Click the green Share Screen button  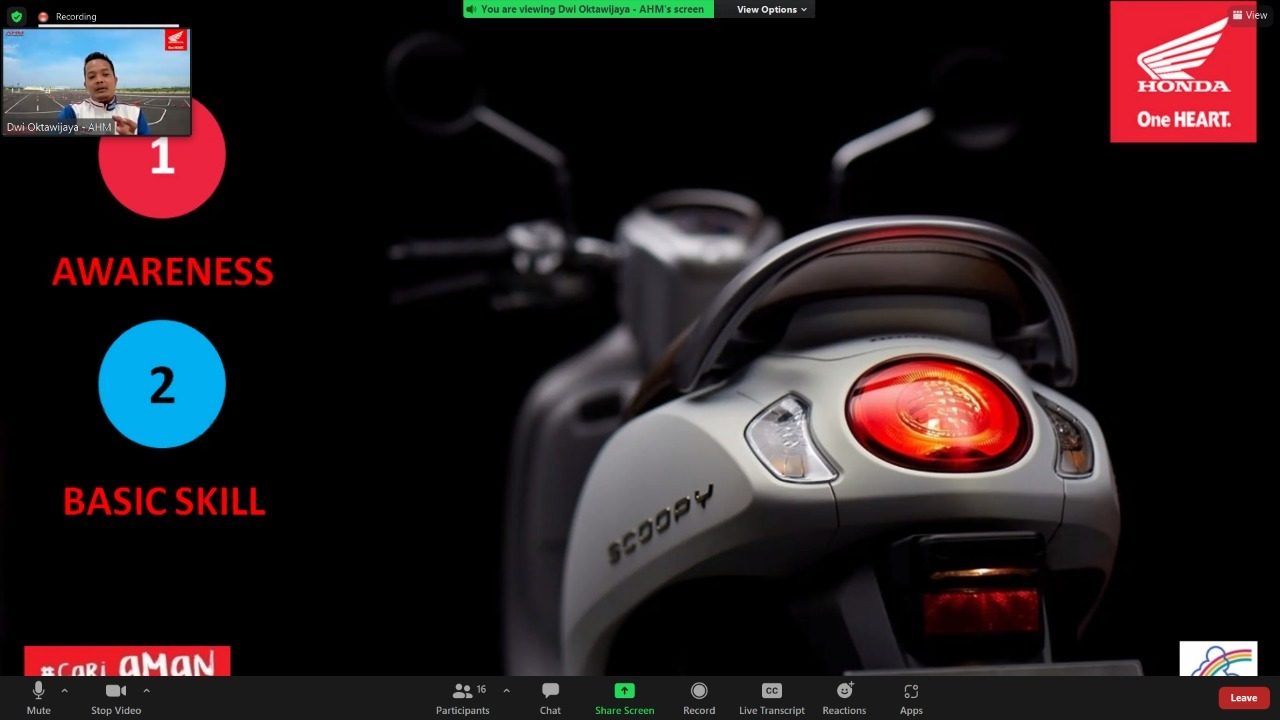(624, 698)
